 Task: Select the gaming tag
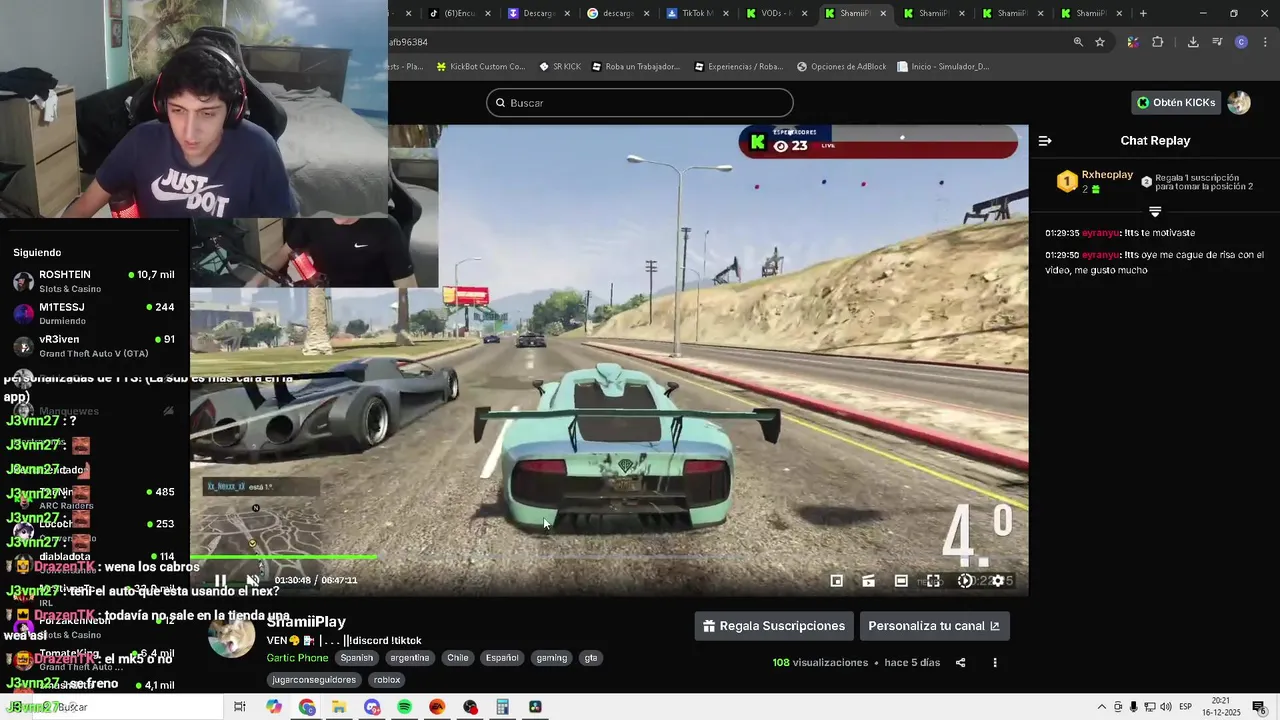point(551,658)
